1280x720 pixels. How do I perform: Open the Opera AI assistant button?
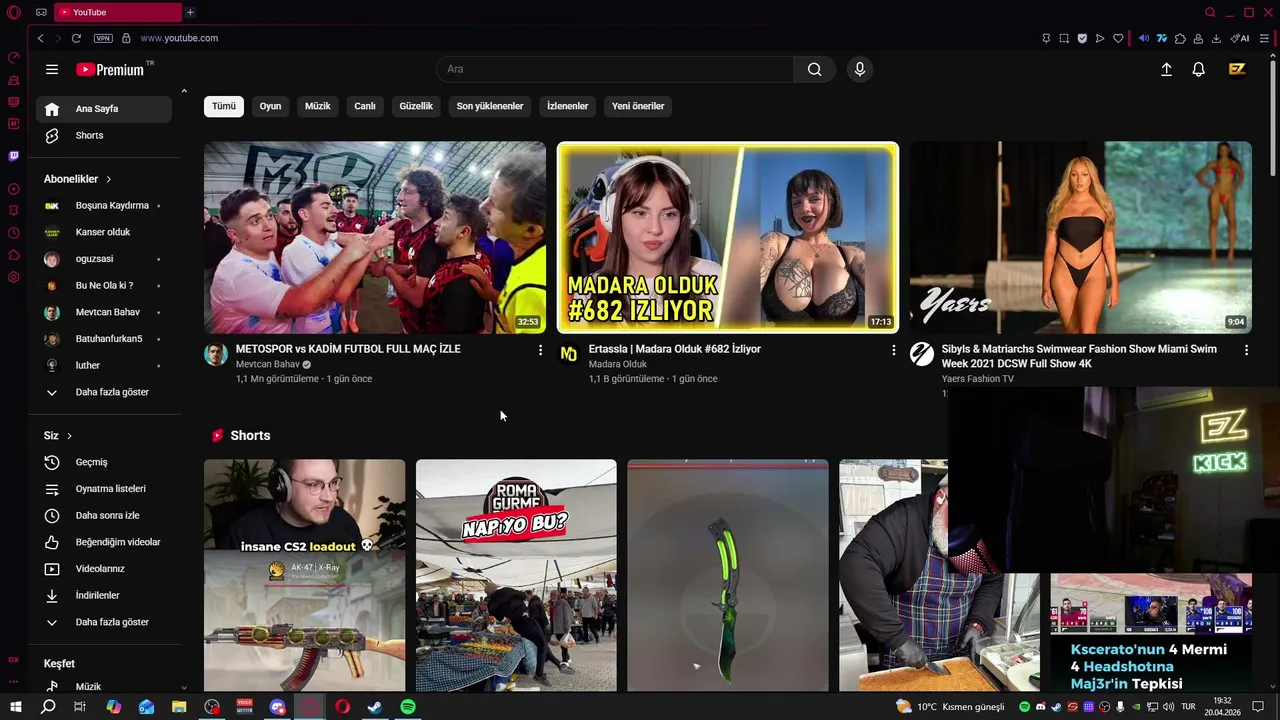click(1240, 38)
